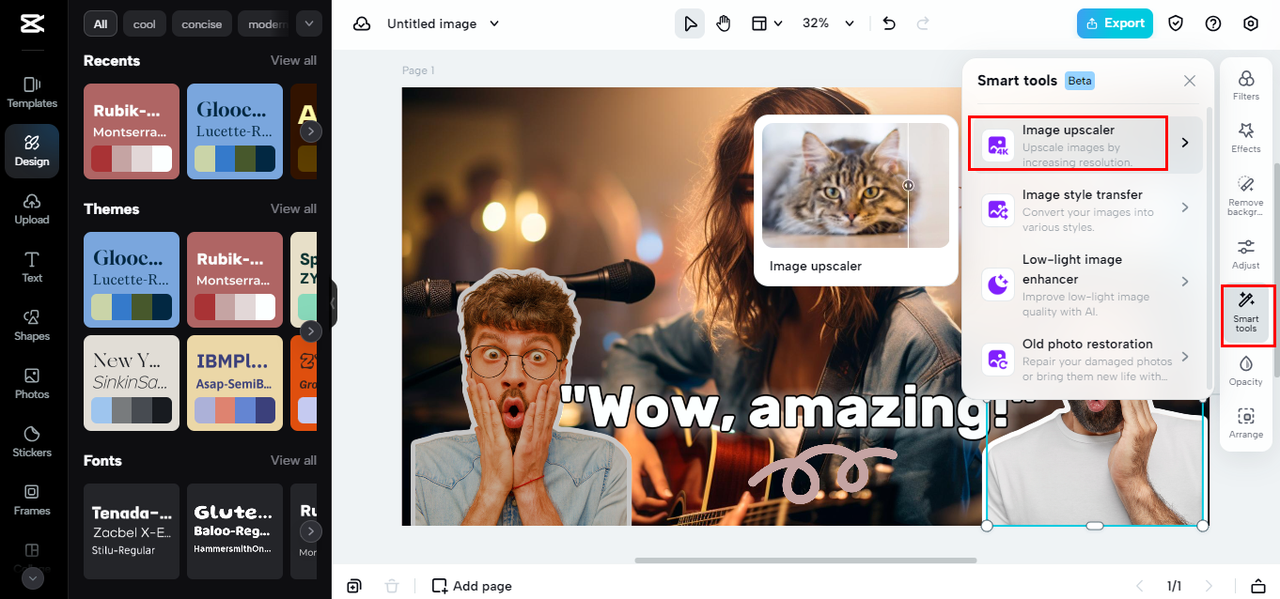Open the Frames panel
Viewport: 1280px width, 599px height.
pyautogui.click(x=32, y=499)
